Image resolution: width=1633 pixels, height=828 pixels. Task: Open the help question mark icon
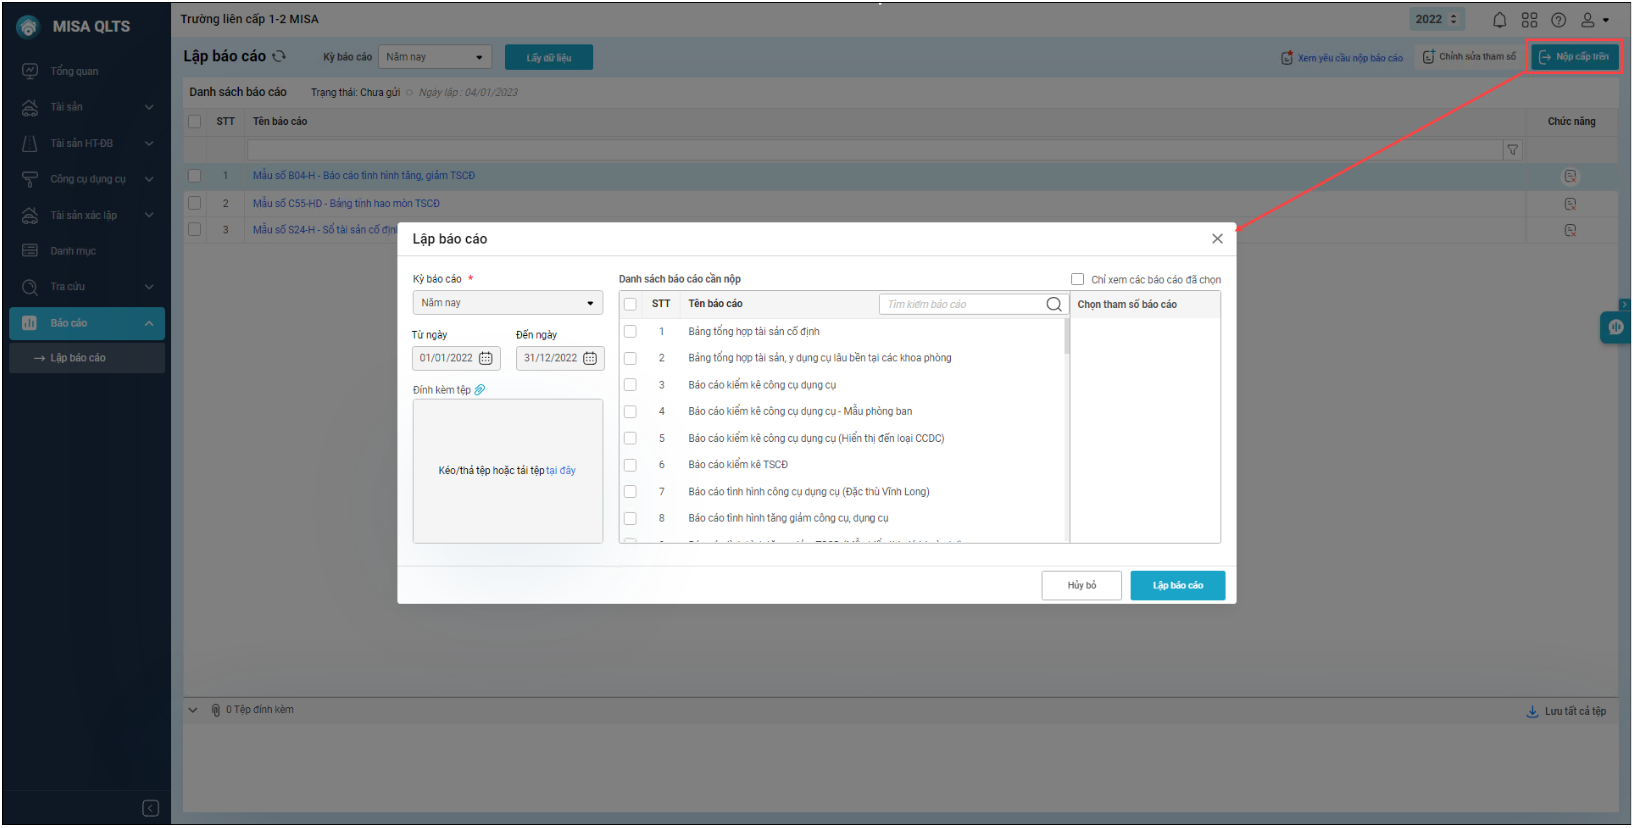tap(1558, 20)
